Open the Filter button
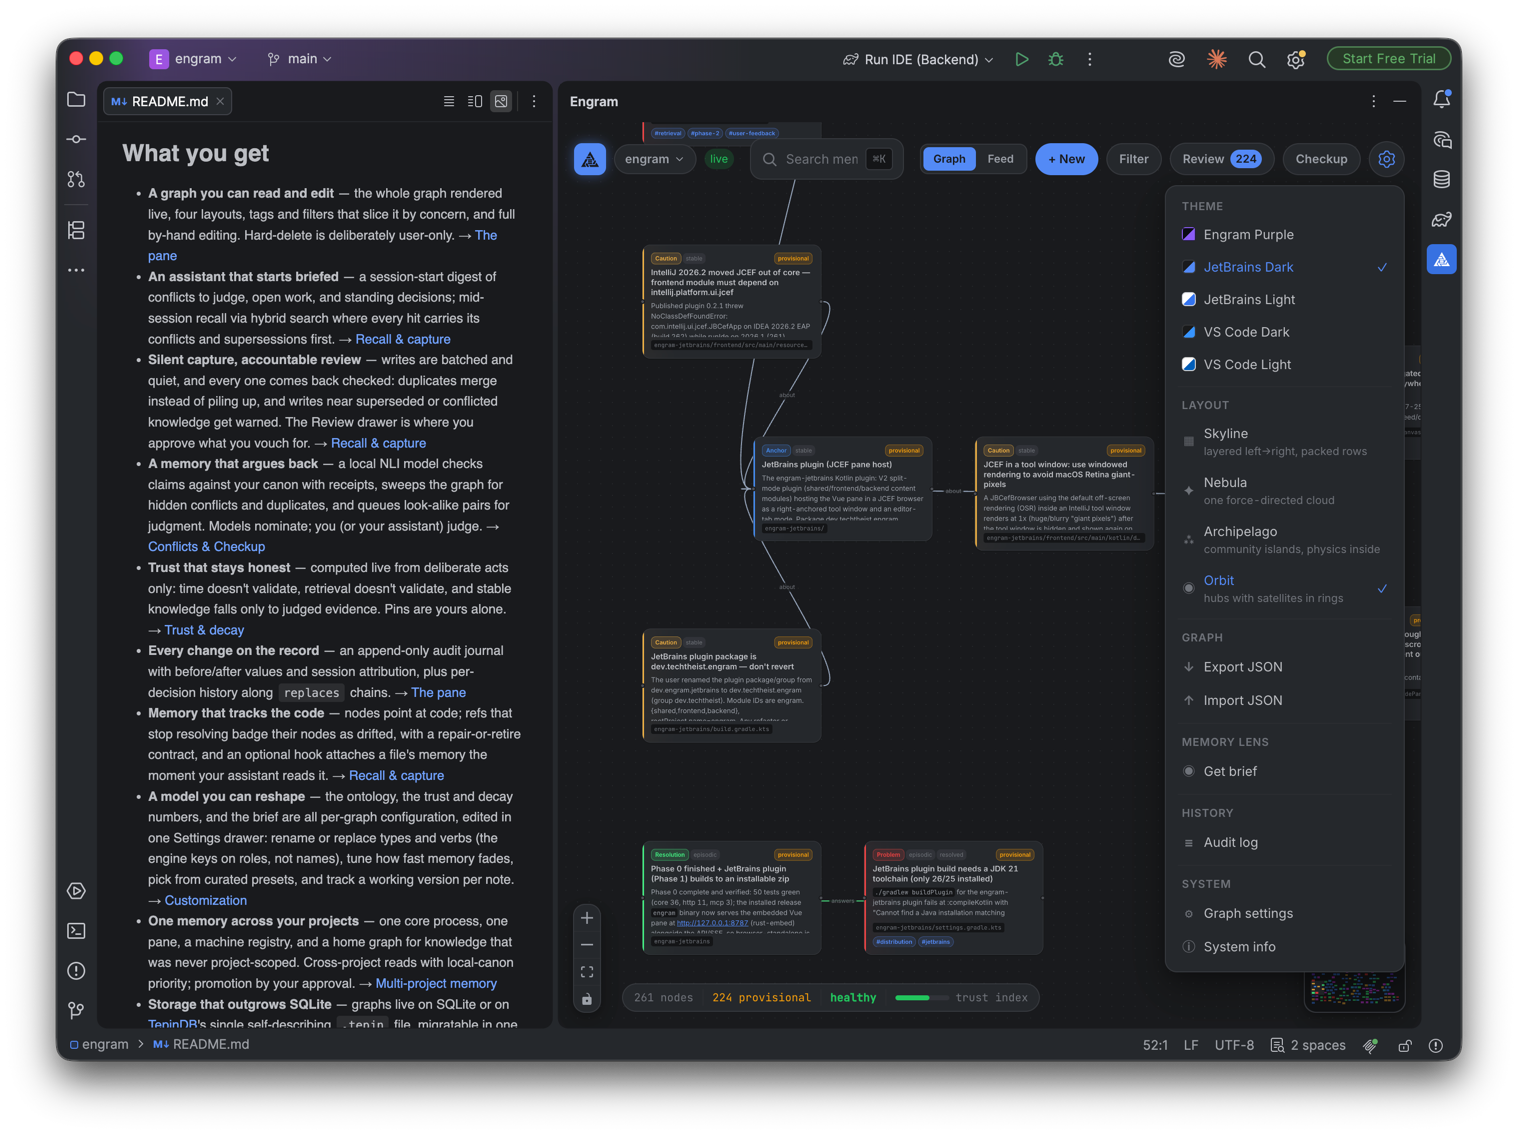Image resolution: width=1518 pixels, height=1135 pixels. (x=1133, y=159)
